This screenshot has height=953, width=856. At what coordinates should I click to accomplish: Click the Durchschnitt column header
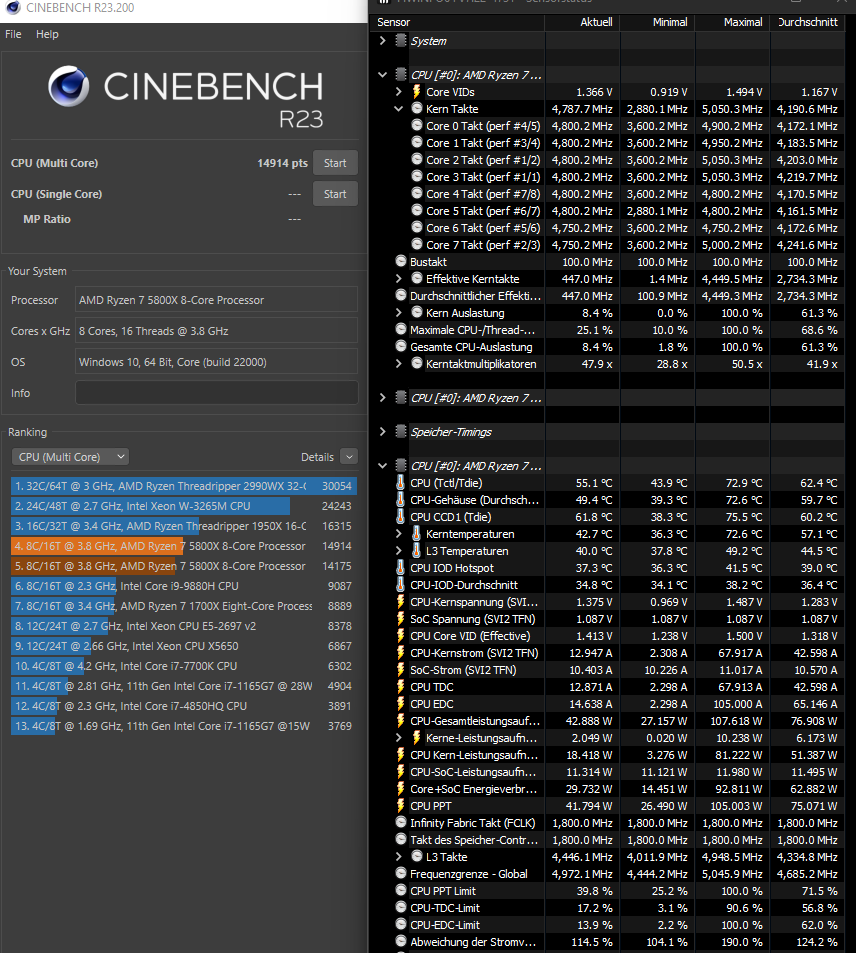pyautogui.click(x=807, y=22)
